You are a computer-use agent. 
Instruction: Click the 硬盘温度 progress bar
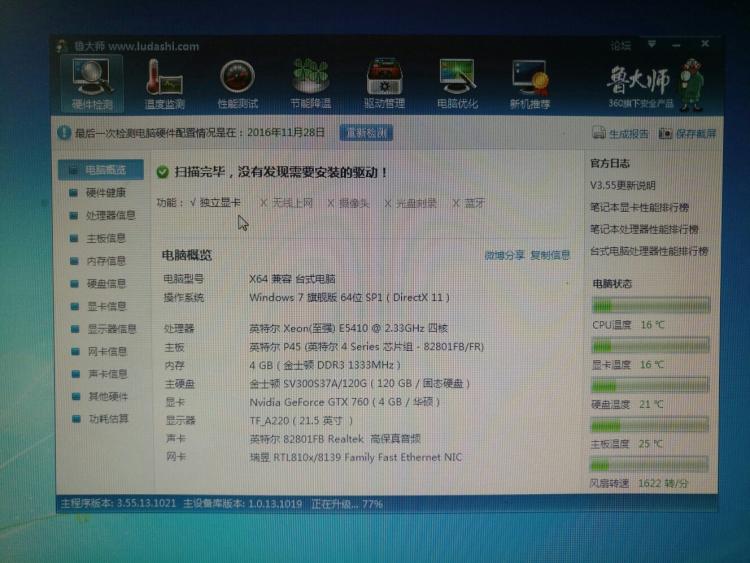pos(650,385)
